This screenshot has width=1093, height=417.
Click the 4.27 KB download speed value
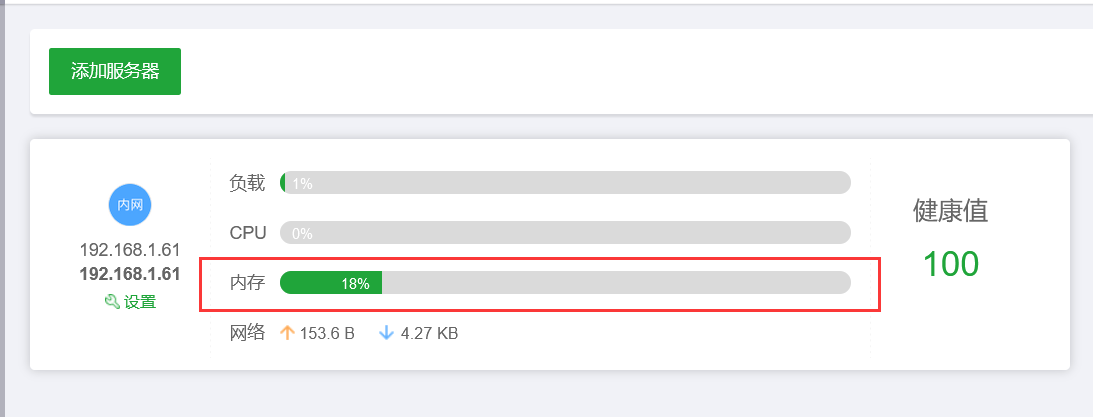[429, 334]
